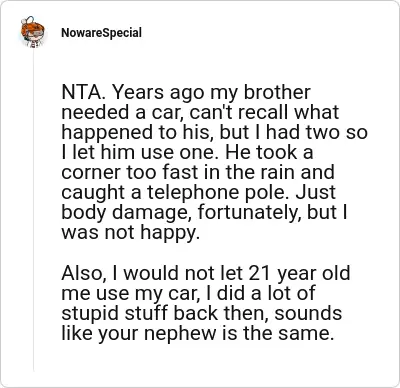The image size is (400, 388).
Task: Click on the first comment paragraph
Action: click(214, 162)
